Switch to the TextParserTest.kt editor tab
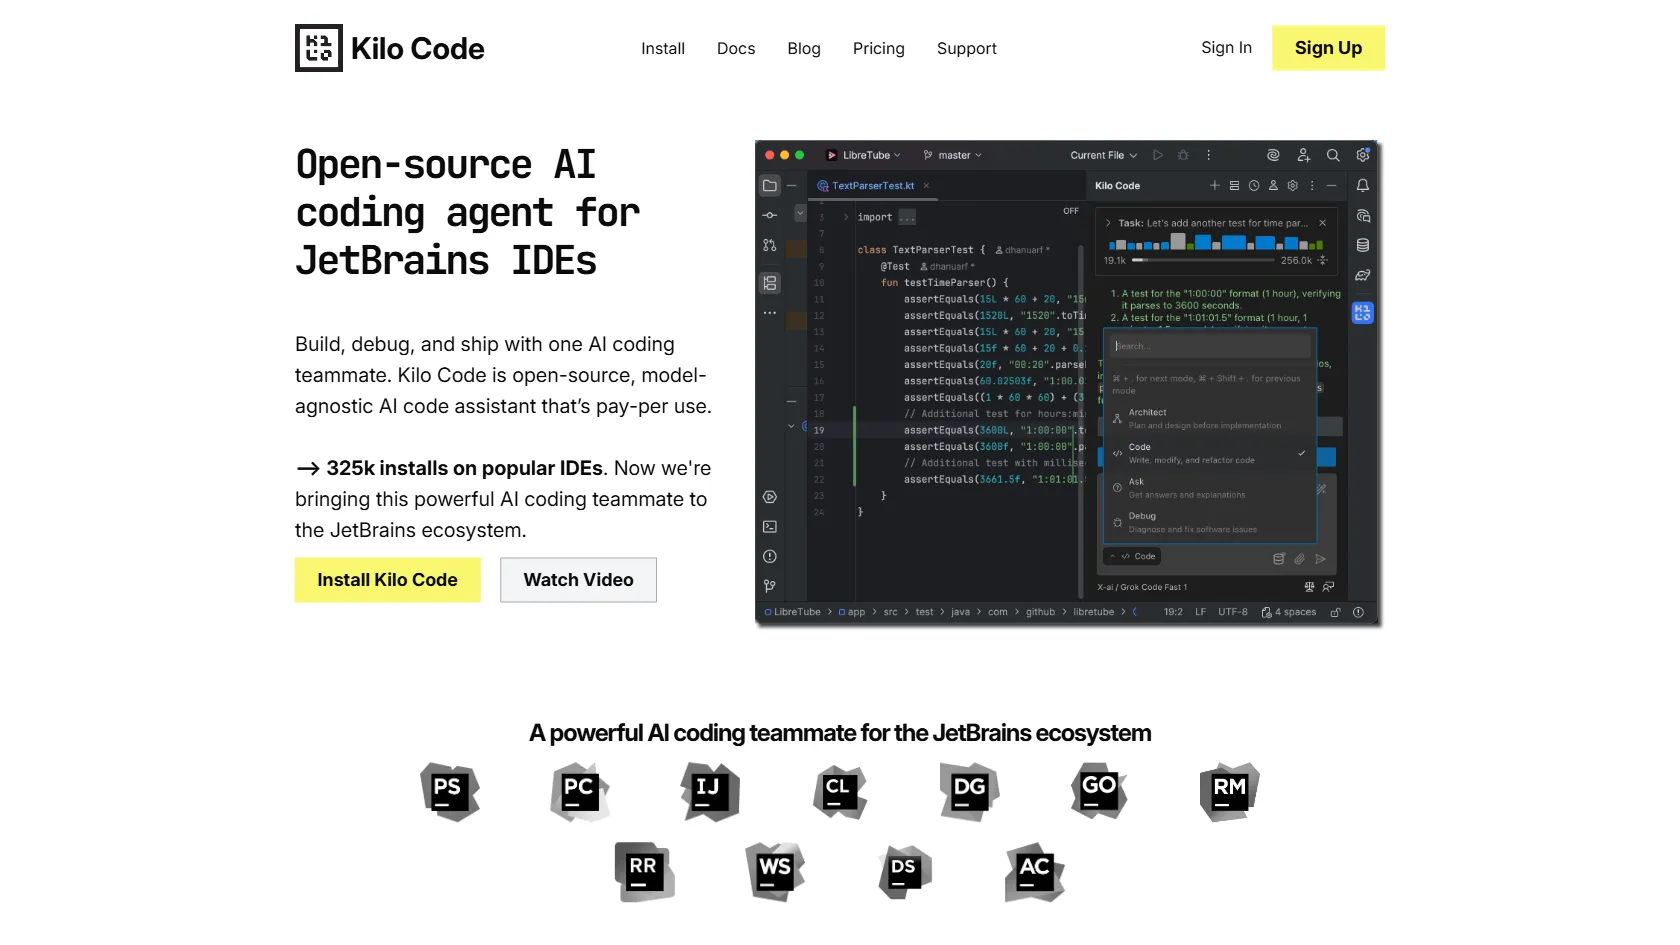1680x945 pixels. (x=872, y=186)
